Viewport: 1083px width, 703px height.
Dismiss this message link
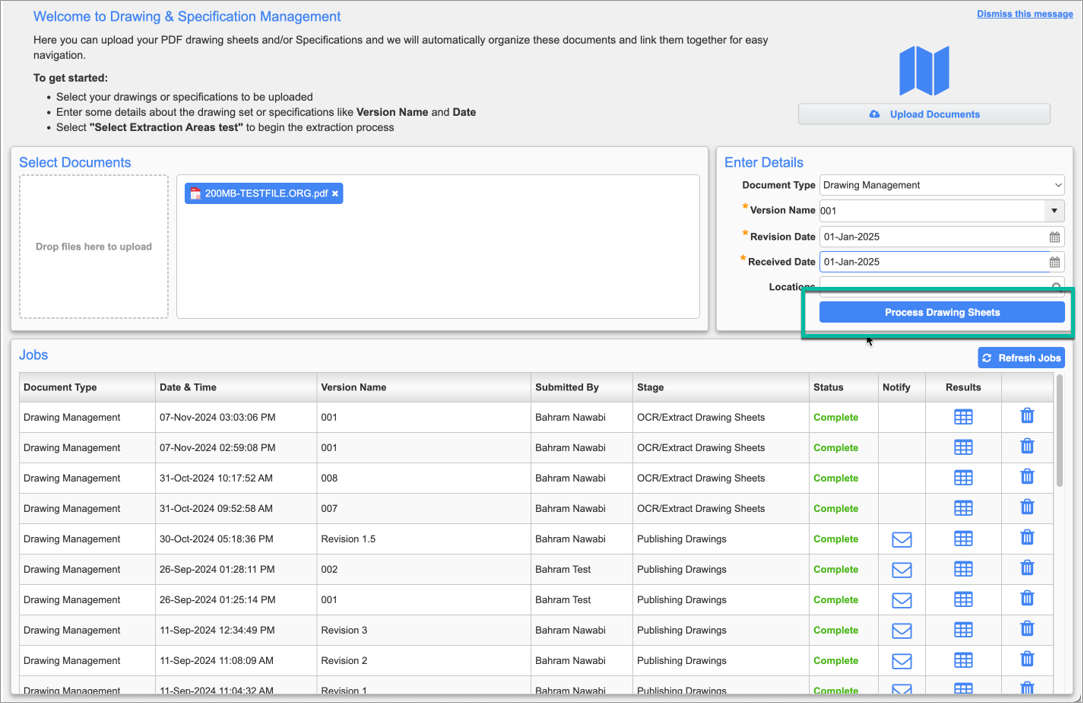1024,14
